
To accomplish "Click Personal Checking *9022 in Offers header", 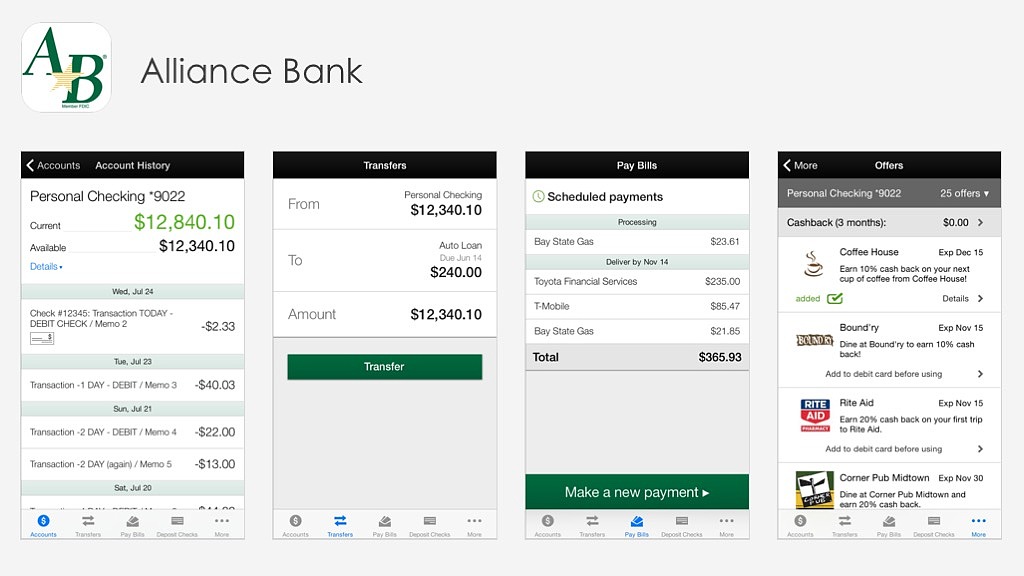I will (843, 193).
